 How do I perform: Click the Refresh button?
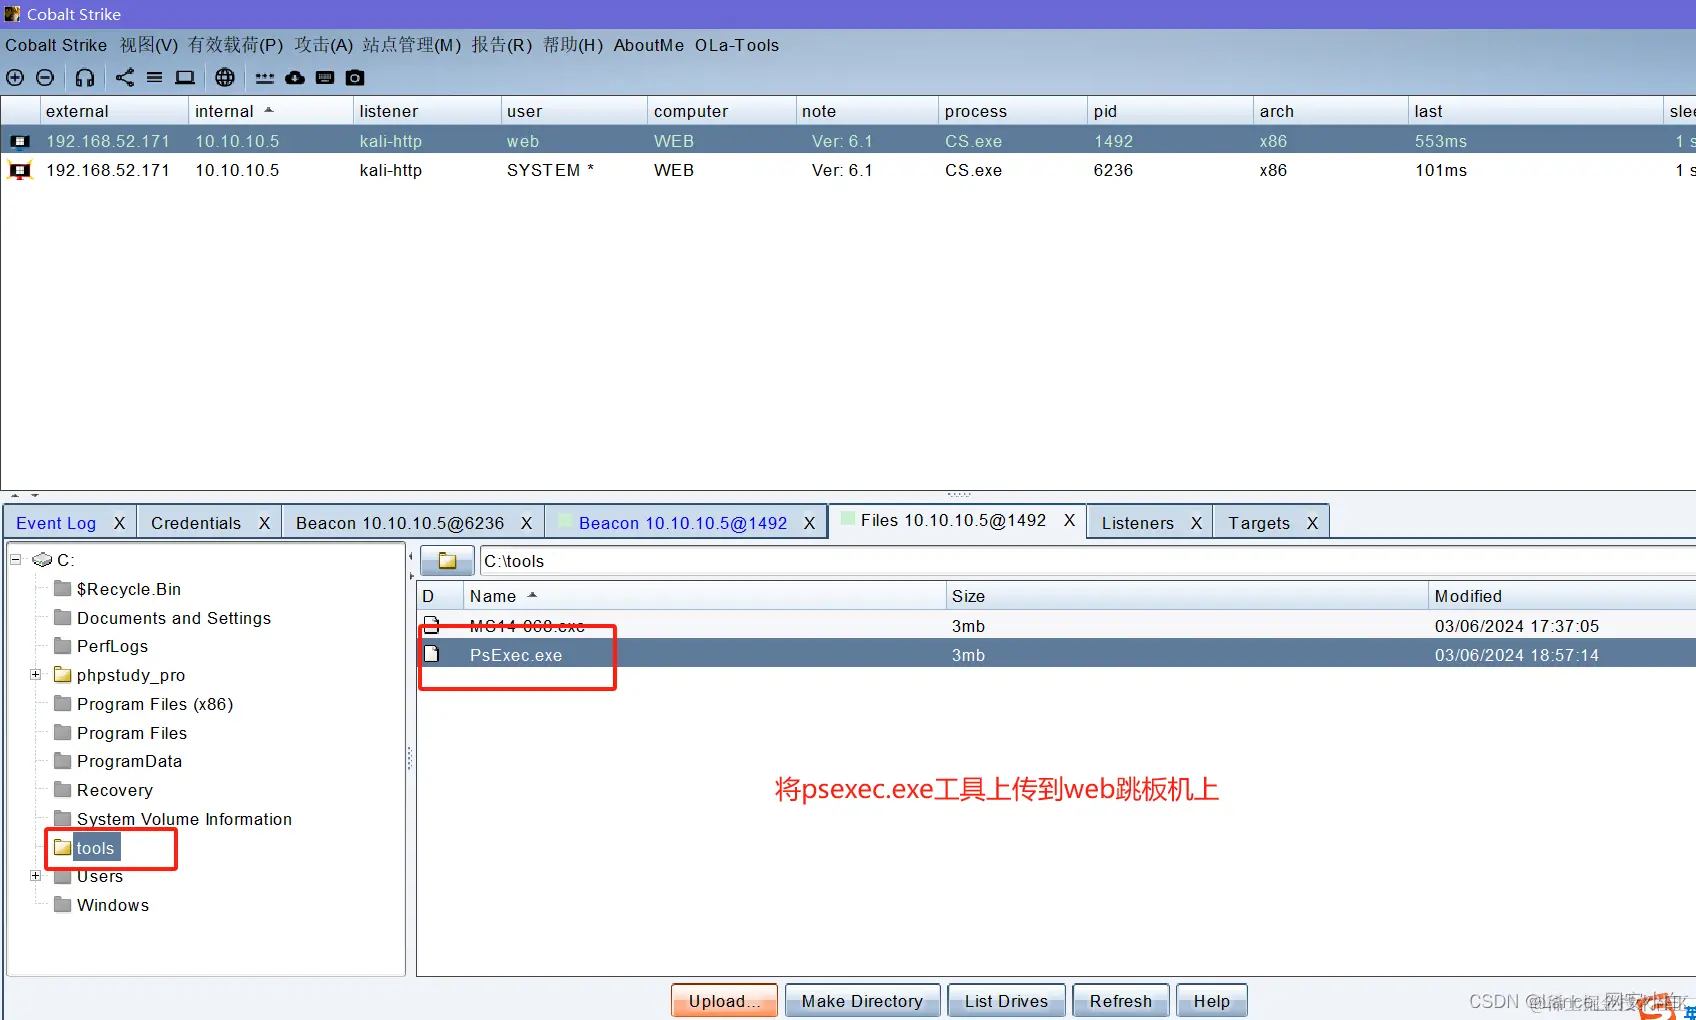pos(1120,1001)
